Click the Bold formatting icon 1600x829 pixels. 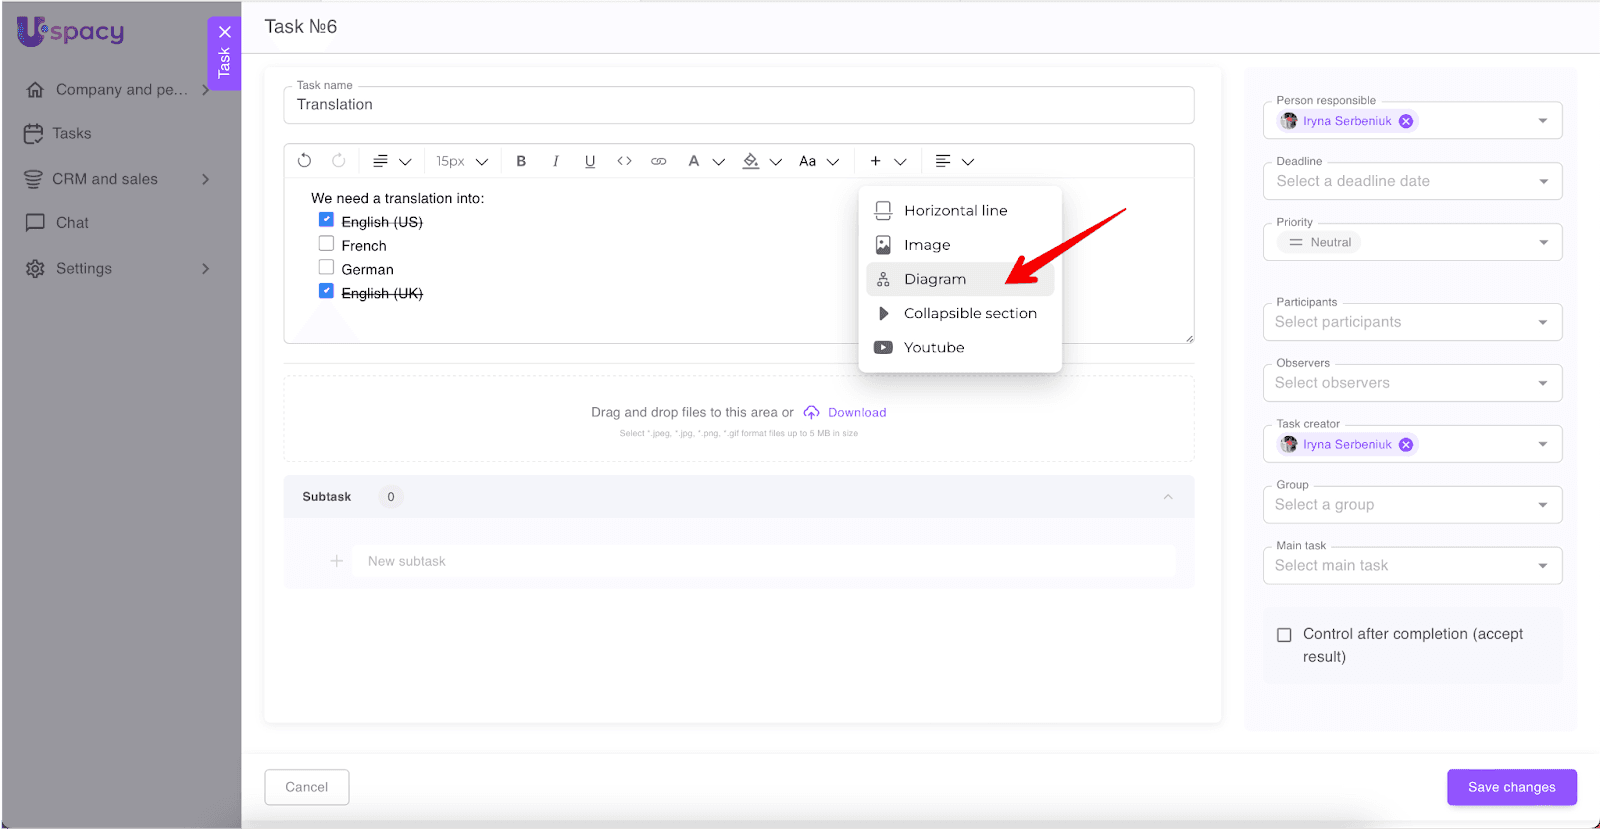click(521, 161)
